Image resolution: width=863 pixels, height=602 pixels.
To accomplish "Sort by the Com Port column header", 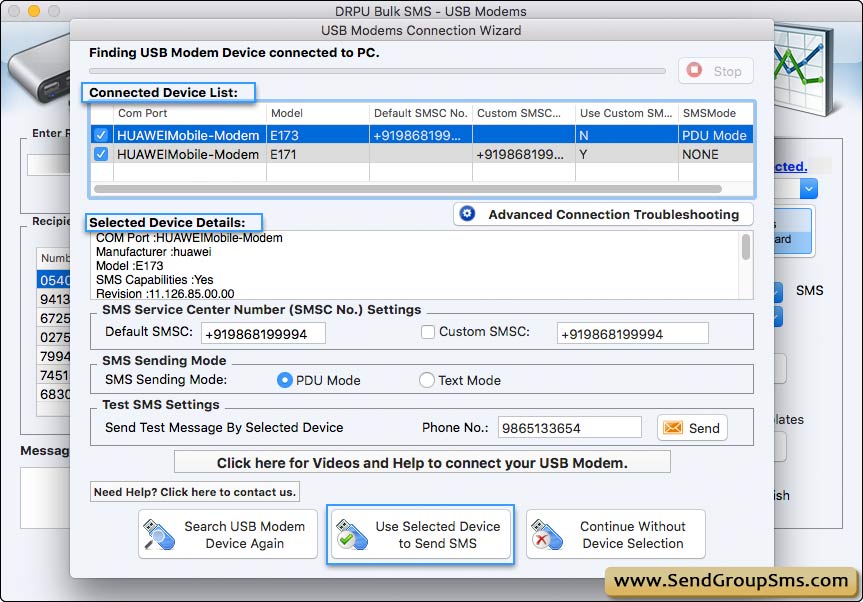I will [190, 113].
